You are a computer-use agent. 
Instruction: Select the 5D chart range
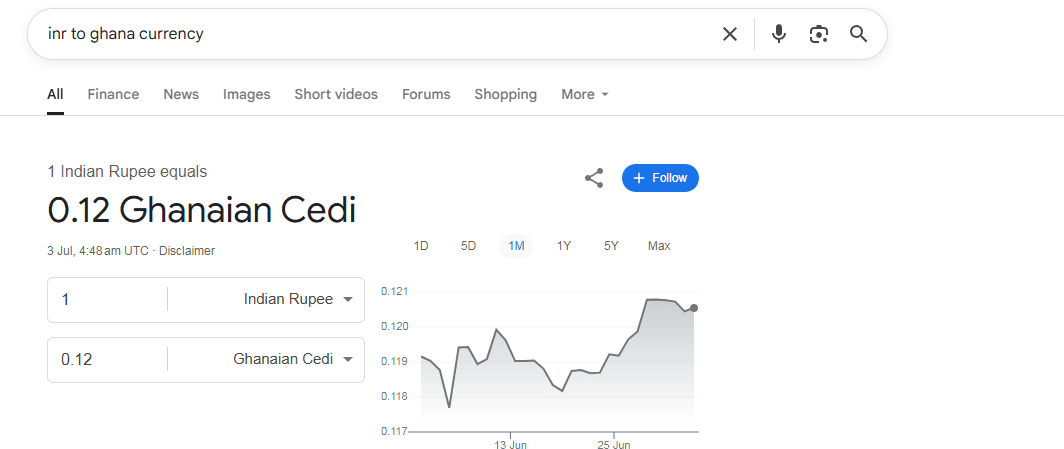coord(468,246)
